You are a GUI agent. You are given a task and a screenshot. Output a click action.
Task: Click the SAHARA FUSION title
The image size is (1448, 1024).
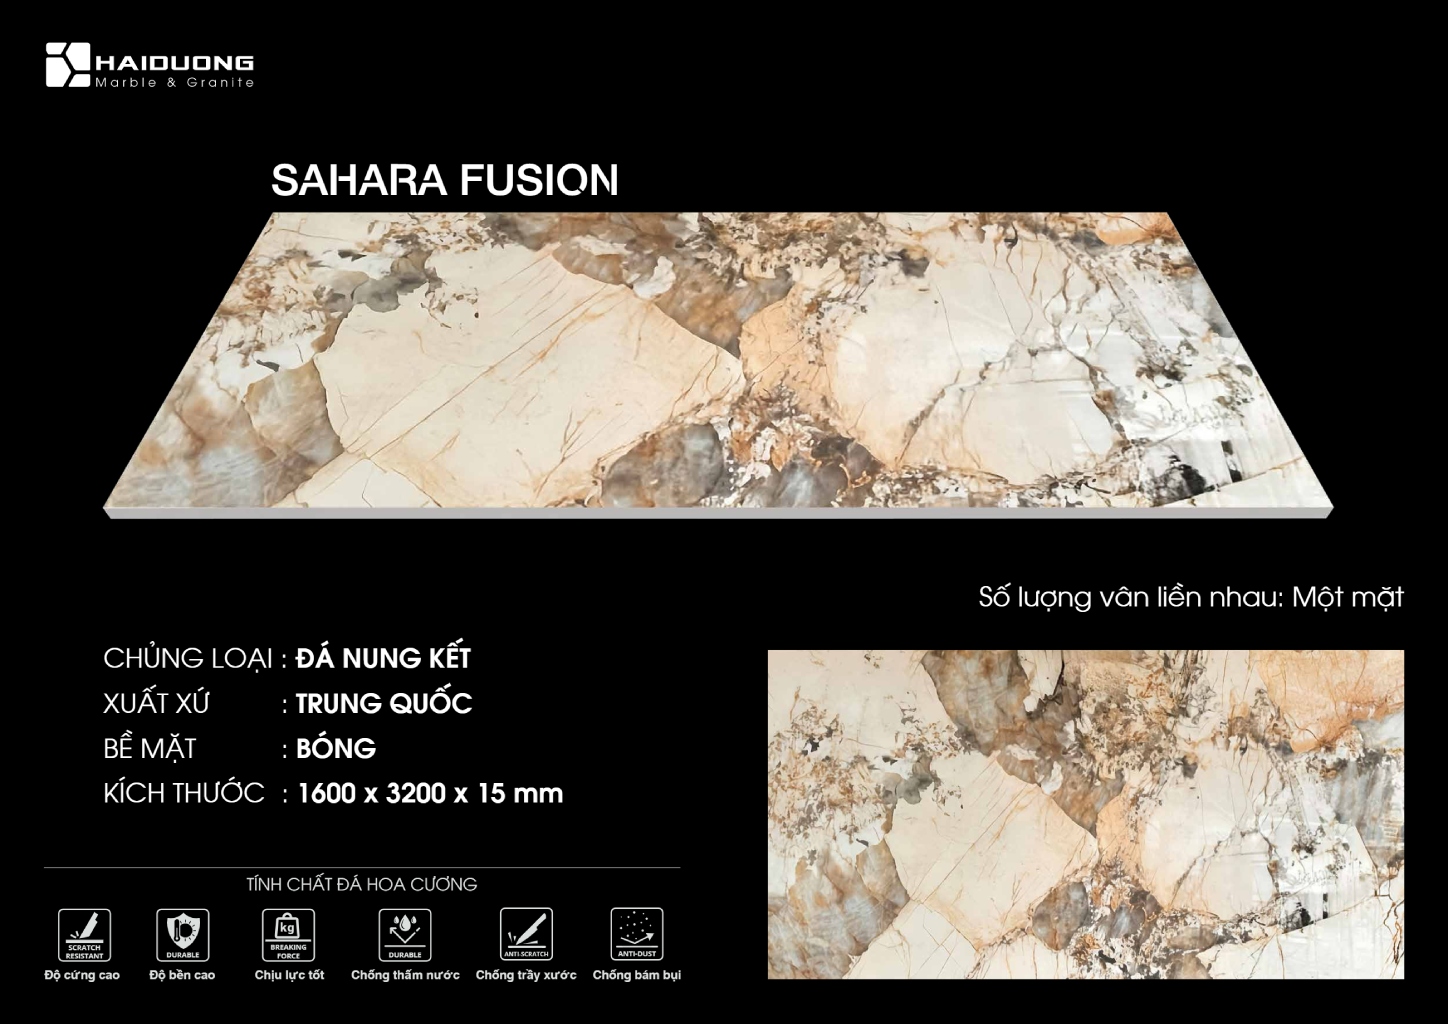tap(445, 180)
